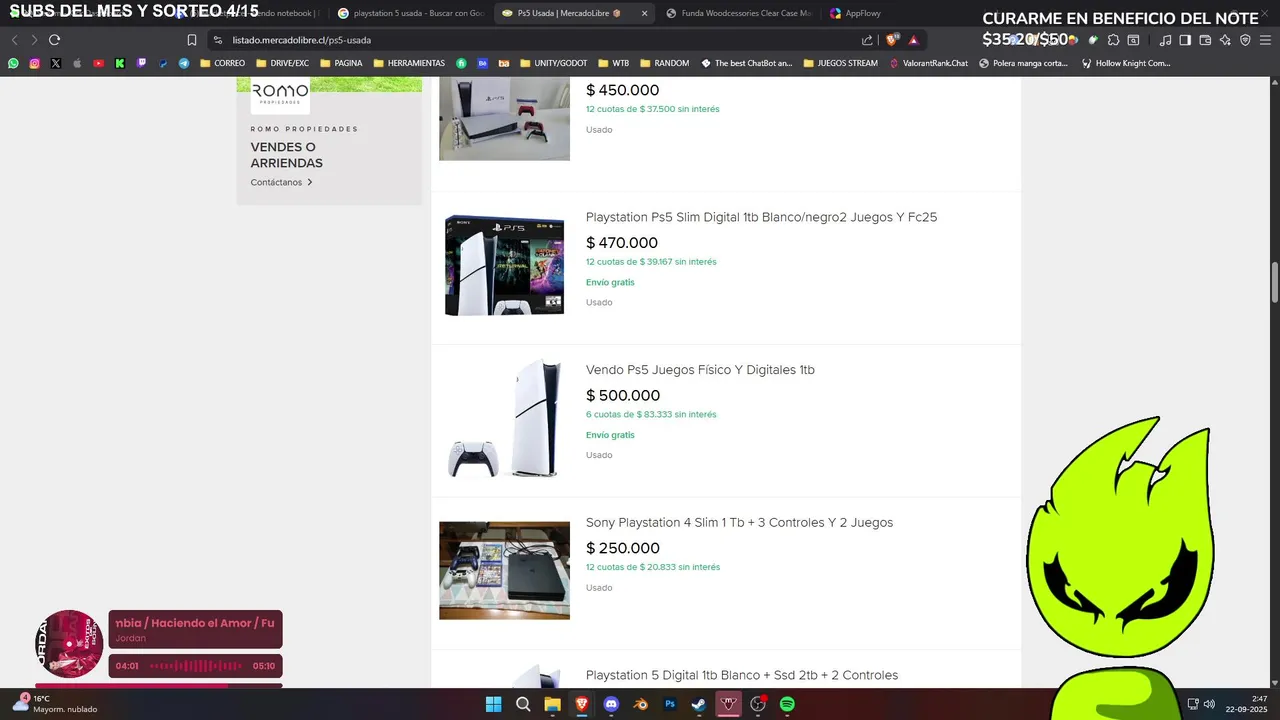This screenshot has width=1280, height=720.
Task: Open the CORREO bookmarks folder
Action: click(x=222, y=63)
